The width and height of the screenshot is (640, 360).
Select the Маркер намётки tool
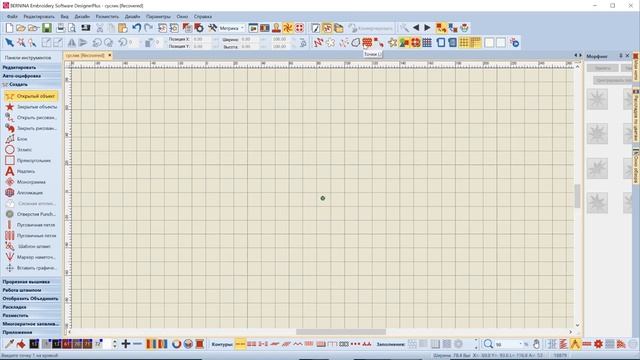tap(31, 257)
